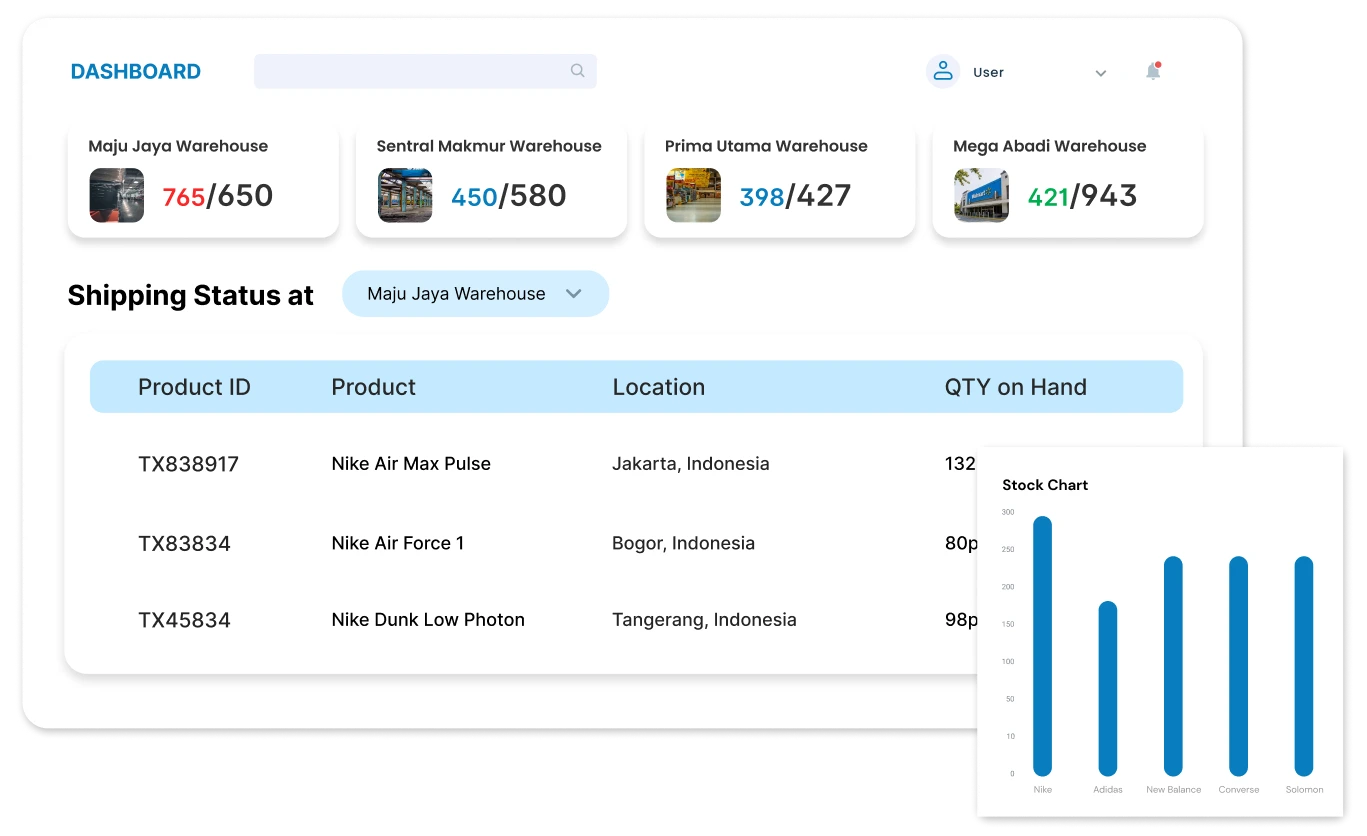1367x836 pixels.
Task: Open the notification bell
Action: (1153, 72)
